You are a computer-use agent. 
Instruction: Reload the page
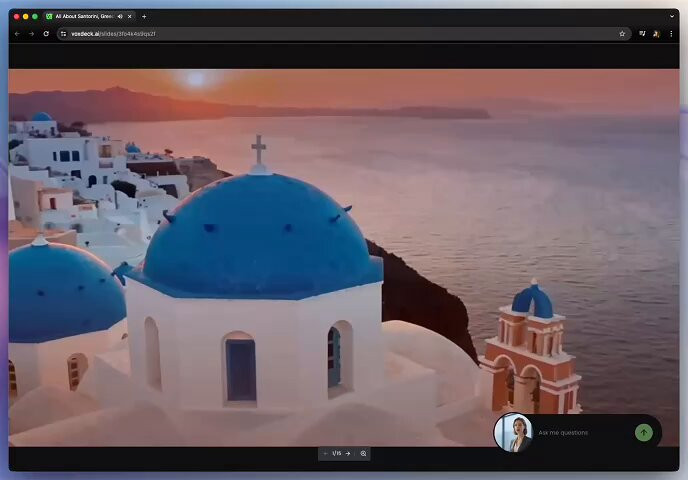click(46, 33)
